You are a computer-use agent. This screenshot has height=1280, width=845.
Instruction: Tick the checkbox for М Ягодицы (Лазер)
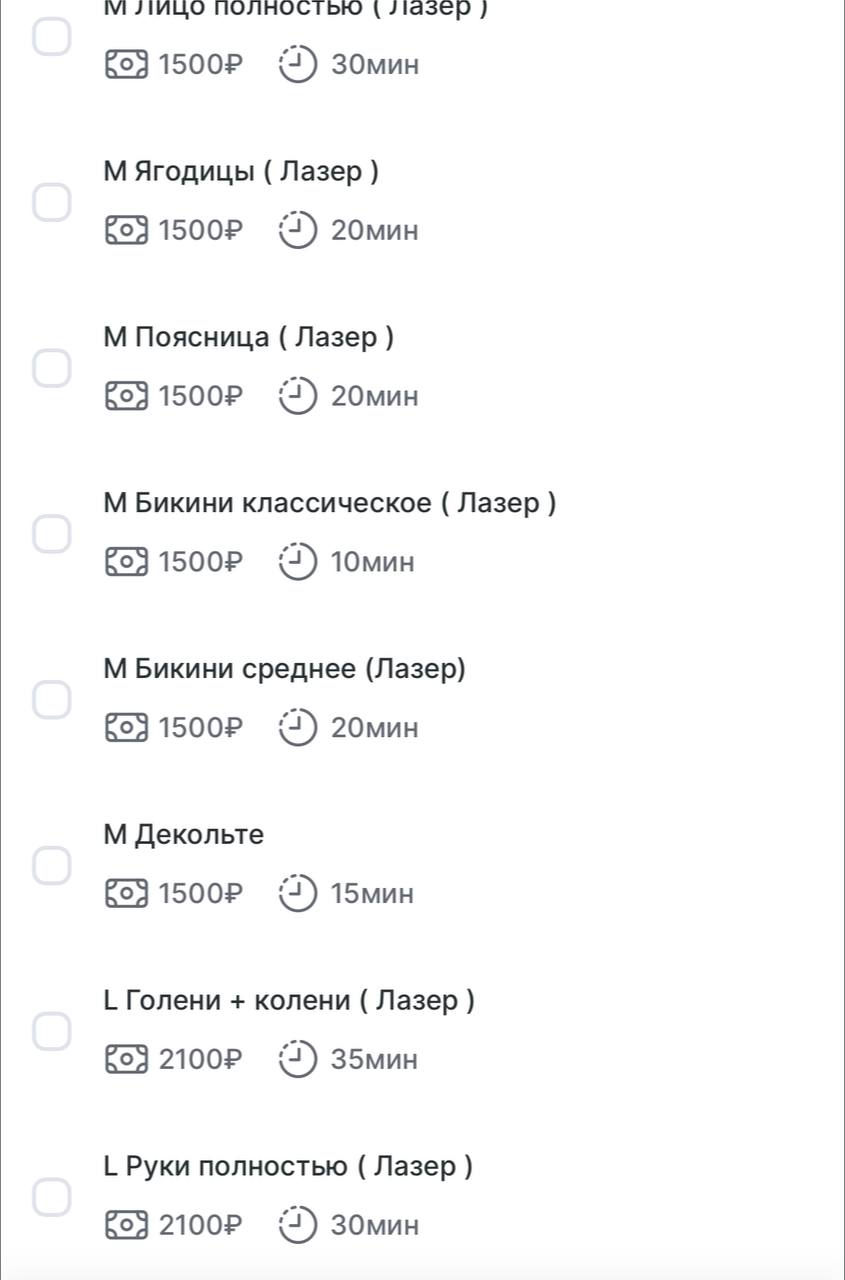(52, 202)
